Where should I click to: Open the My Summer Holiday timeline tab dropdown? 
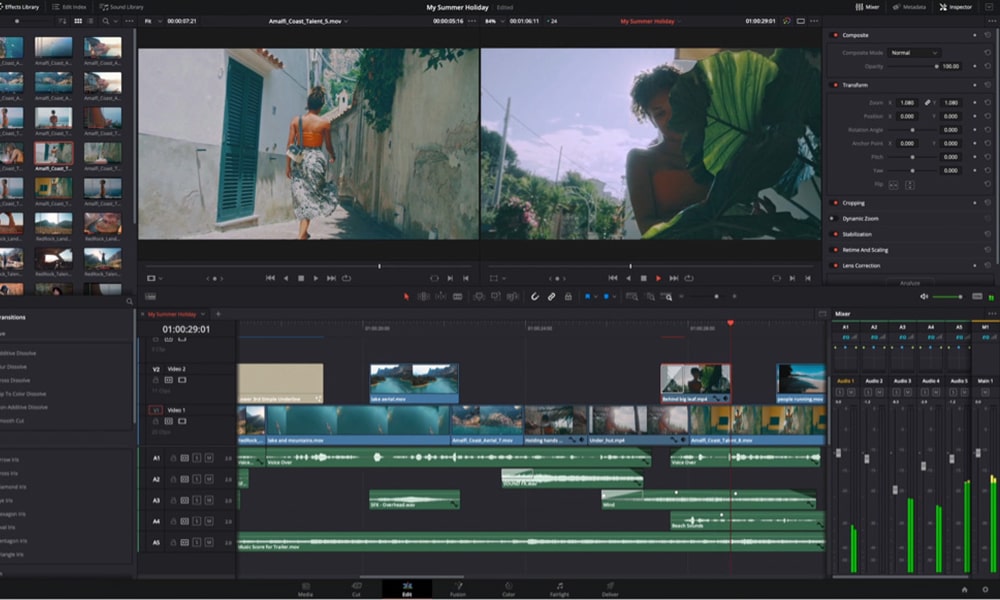[x=203, y=314]
